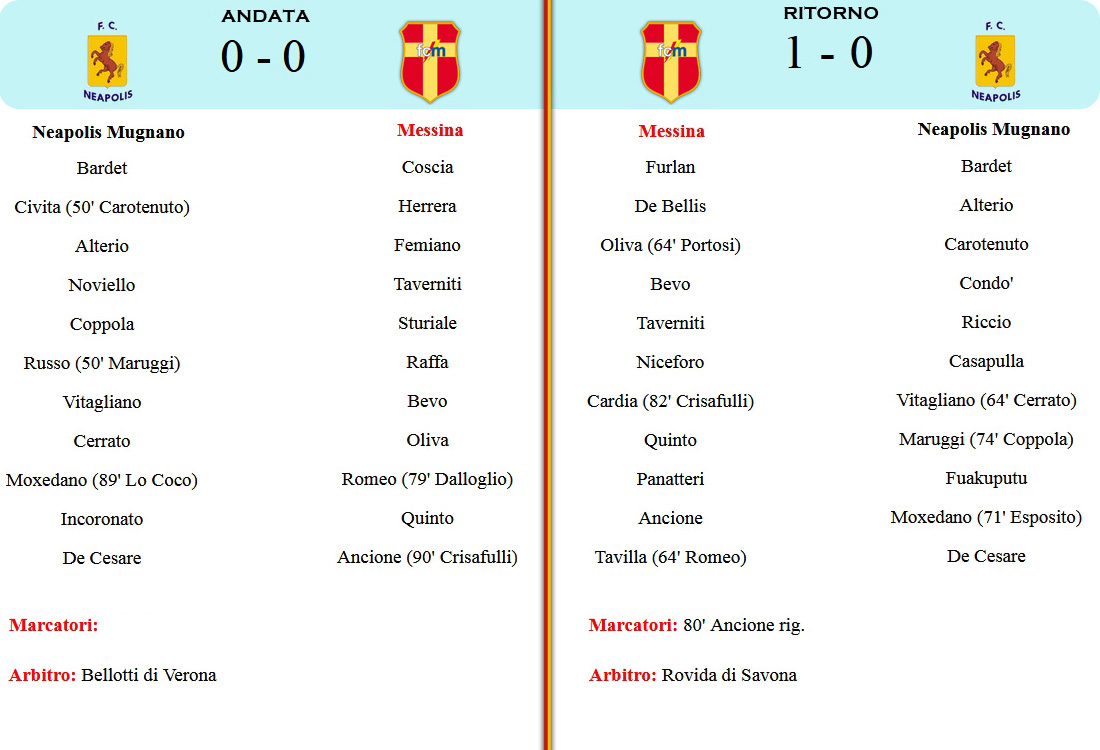This screenshot has width=1100, height=750.
Task: Click the red-yellow vertical divider bar
Action: tap(547, 375)
